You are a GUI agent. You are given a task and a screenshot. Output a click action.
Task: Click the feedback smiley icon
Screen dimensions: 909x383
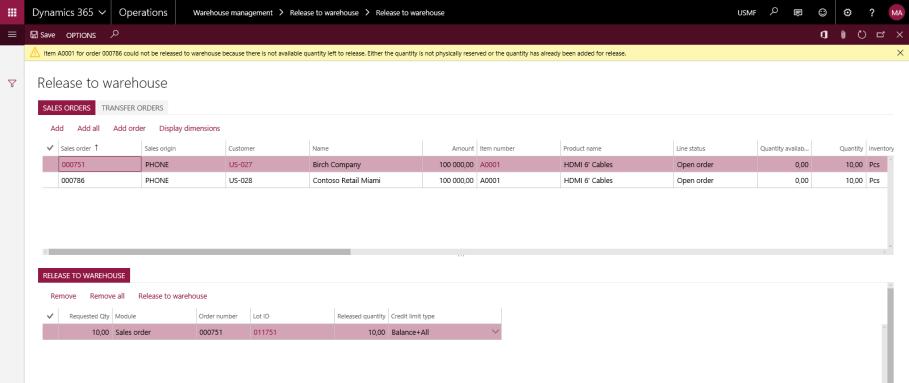pyautogui.click(x=822, y=12)
